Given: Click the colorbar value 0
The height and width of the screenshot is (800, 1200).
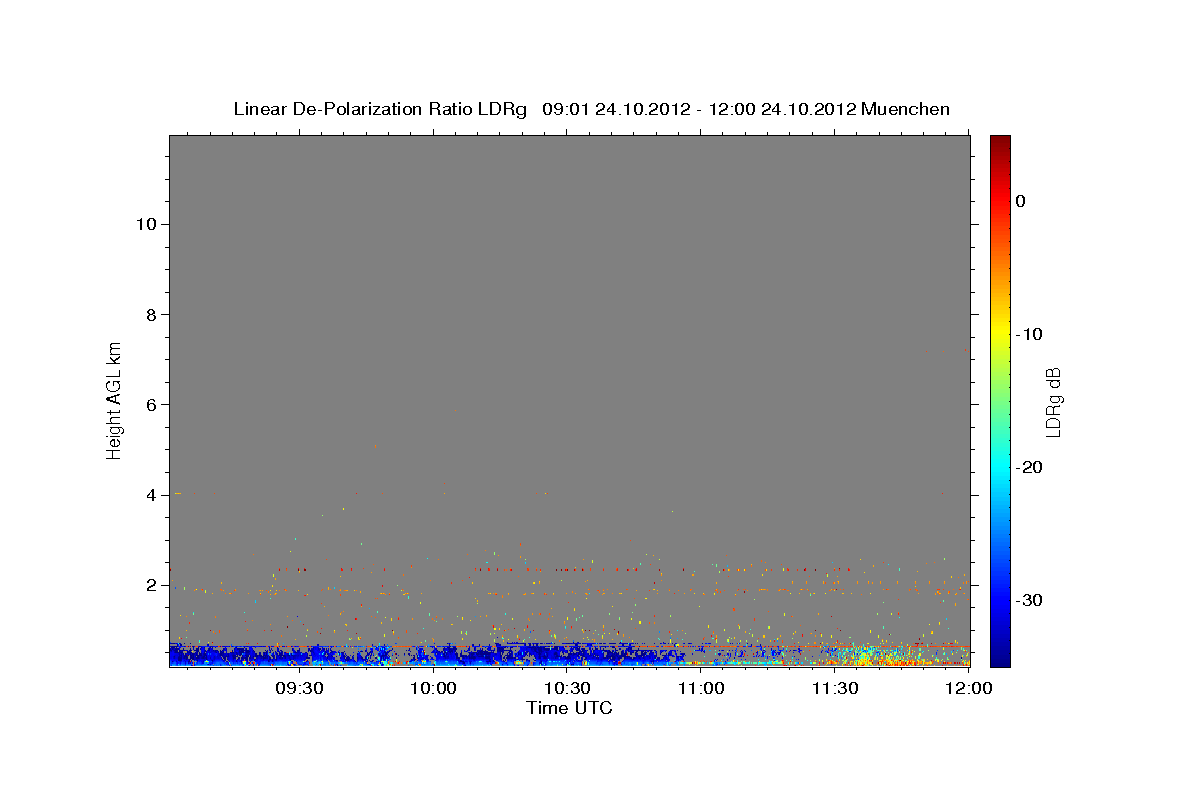Looking at the screenshot, I should point(1021,201).
